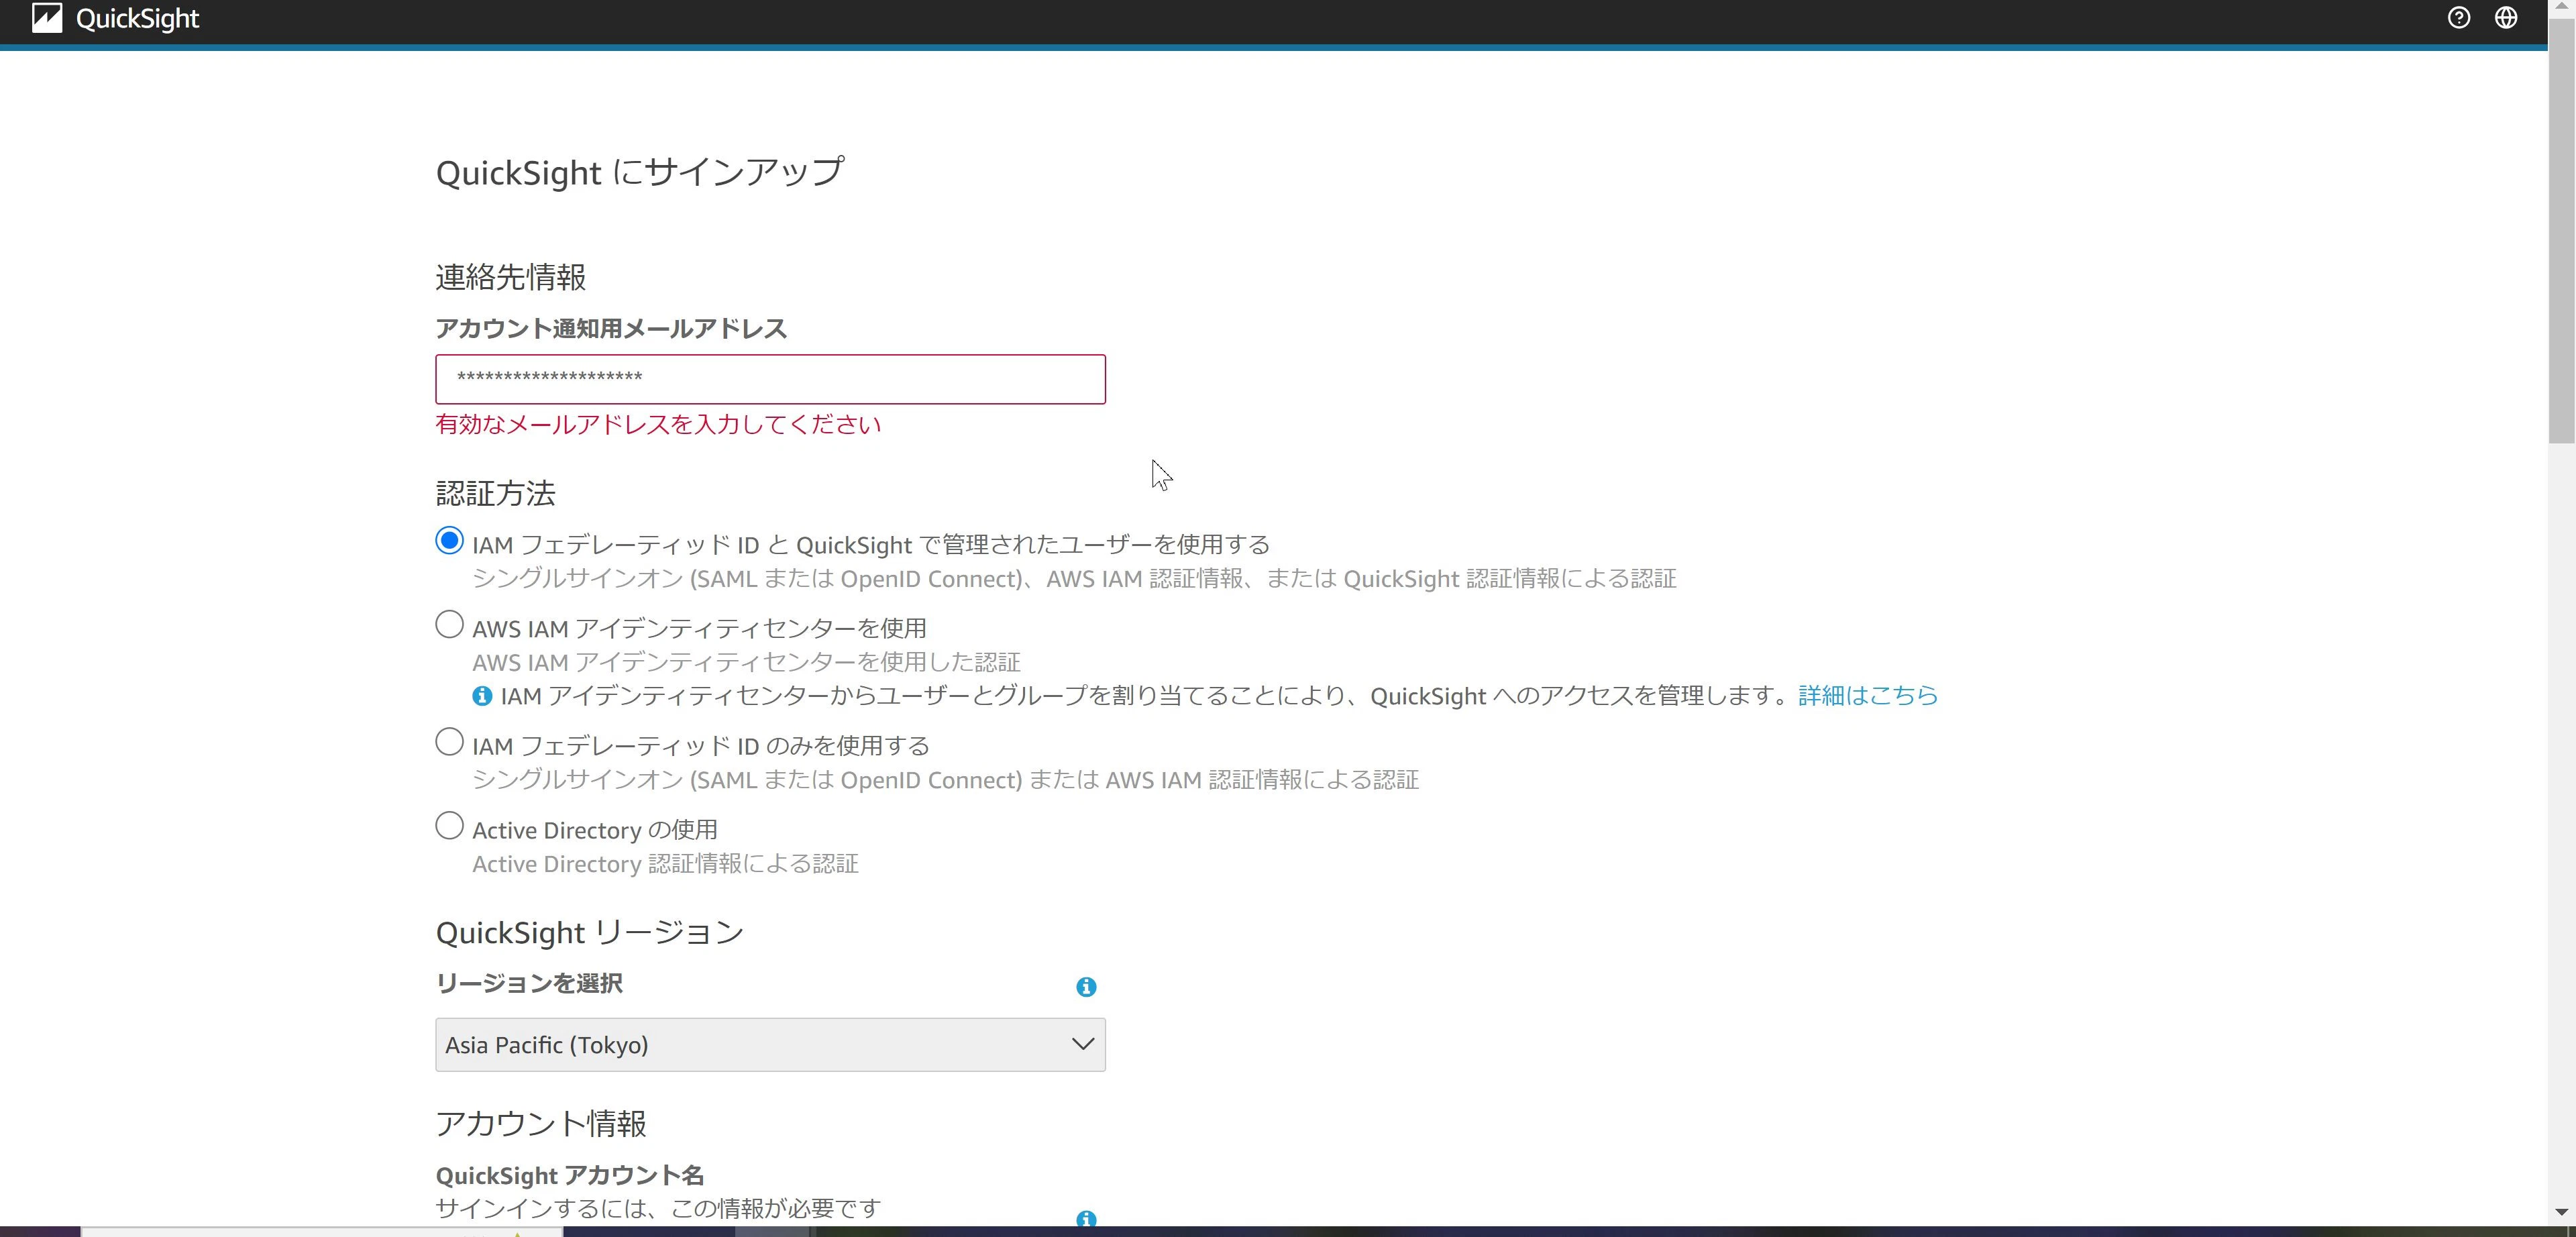Click the 認証方法 section heading
Screen dimensions: 2576x1237
tap(495, 493)
